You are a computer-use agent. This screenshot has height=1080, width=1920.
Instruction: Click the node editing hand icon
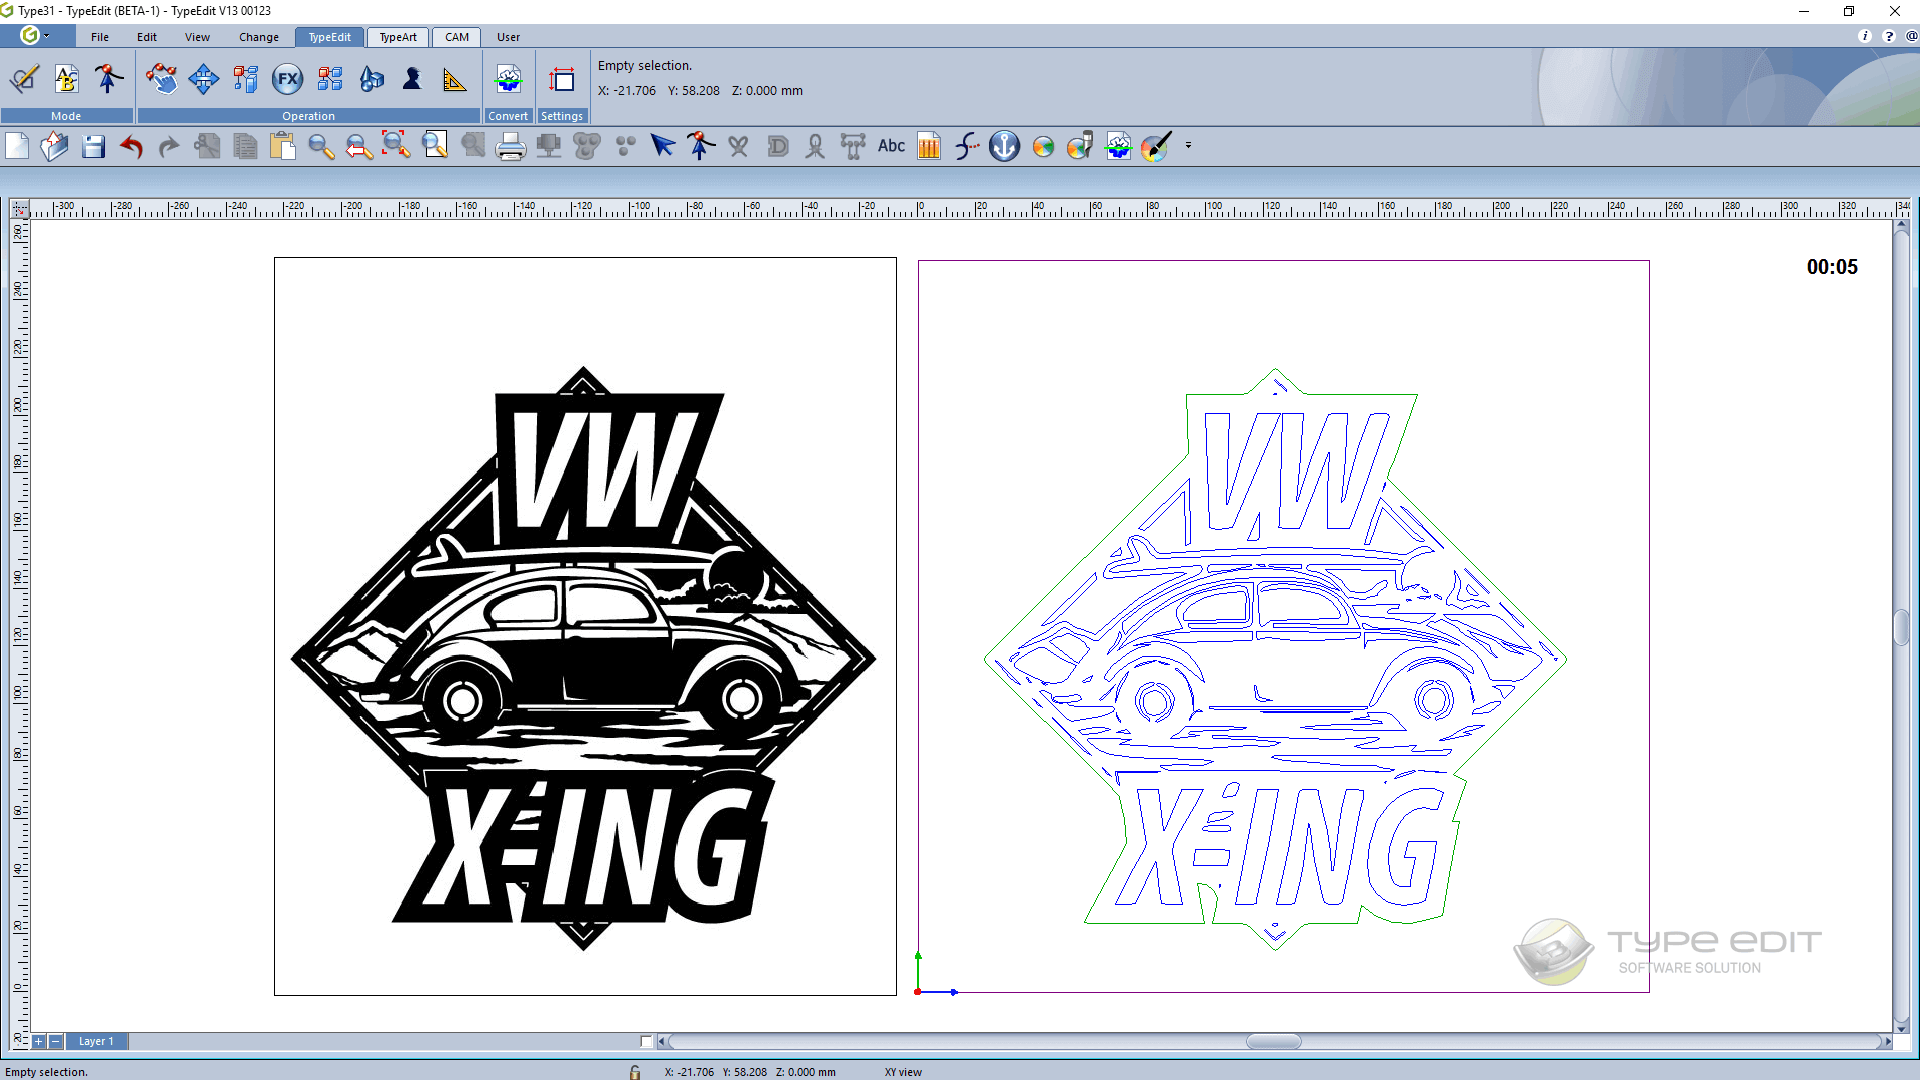(x=161, y=80)
